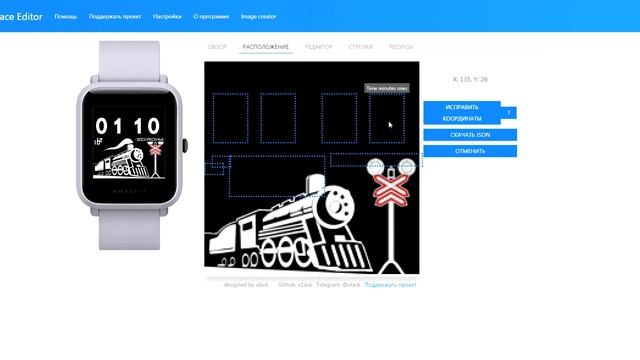The height and width of the screenshot is (360, 640).
Task: Click the Скачать JSON button
Action: click(470, 135)
